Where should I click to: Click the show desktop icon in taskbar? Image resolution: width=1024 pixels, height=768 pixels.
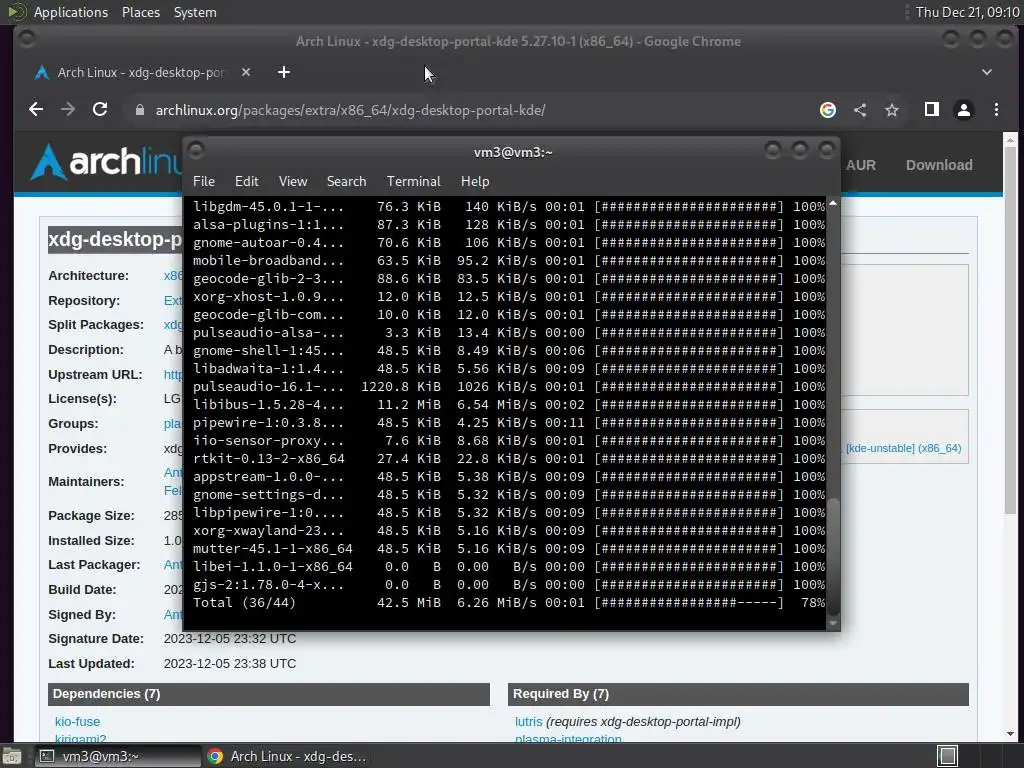pos(12,756)
